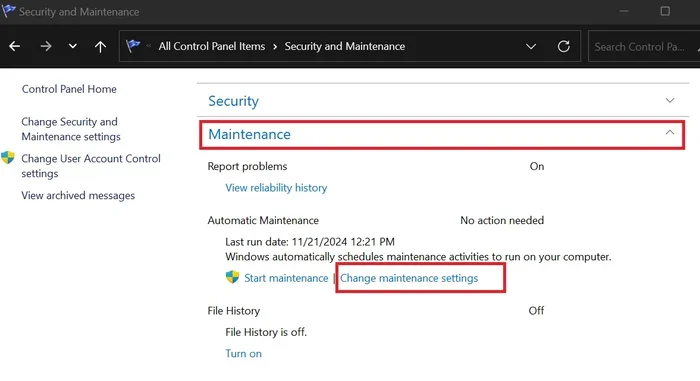The image size is (700, 381).
Task: Open Control Panel Home
Action: coord(69,89)
